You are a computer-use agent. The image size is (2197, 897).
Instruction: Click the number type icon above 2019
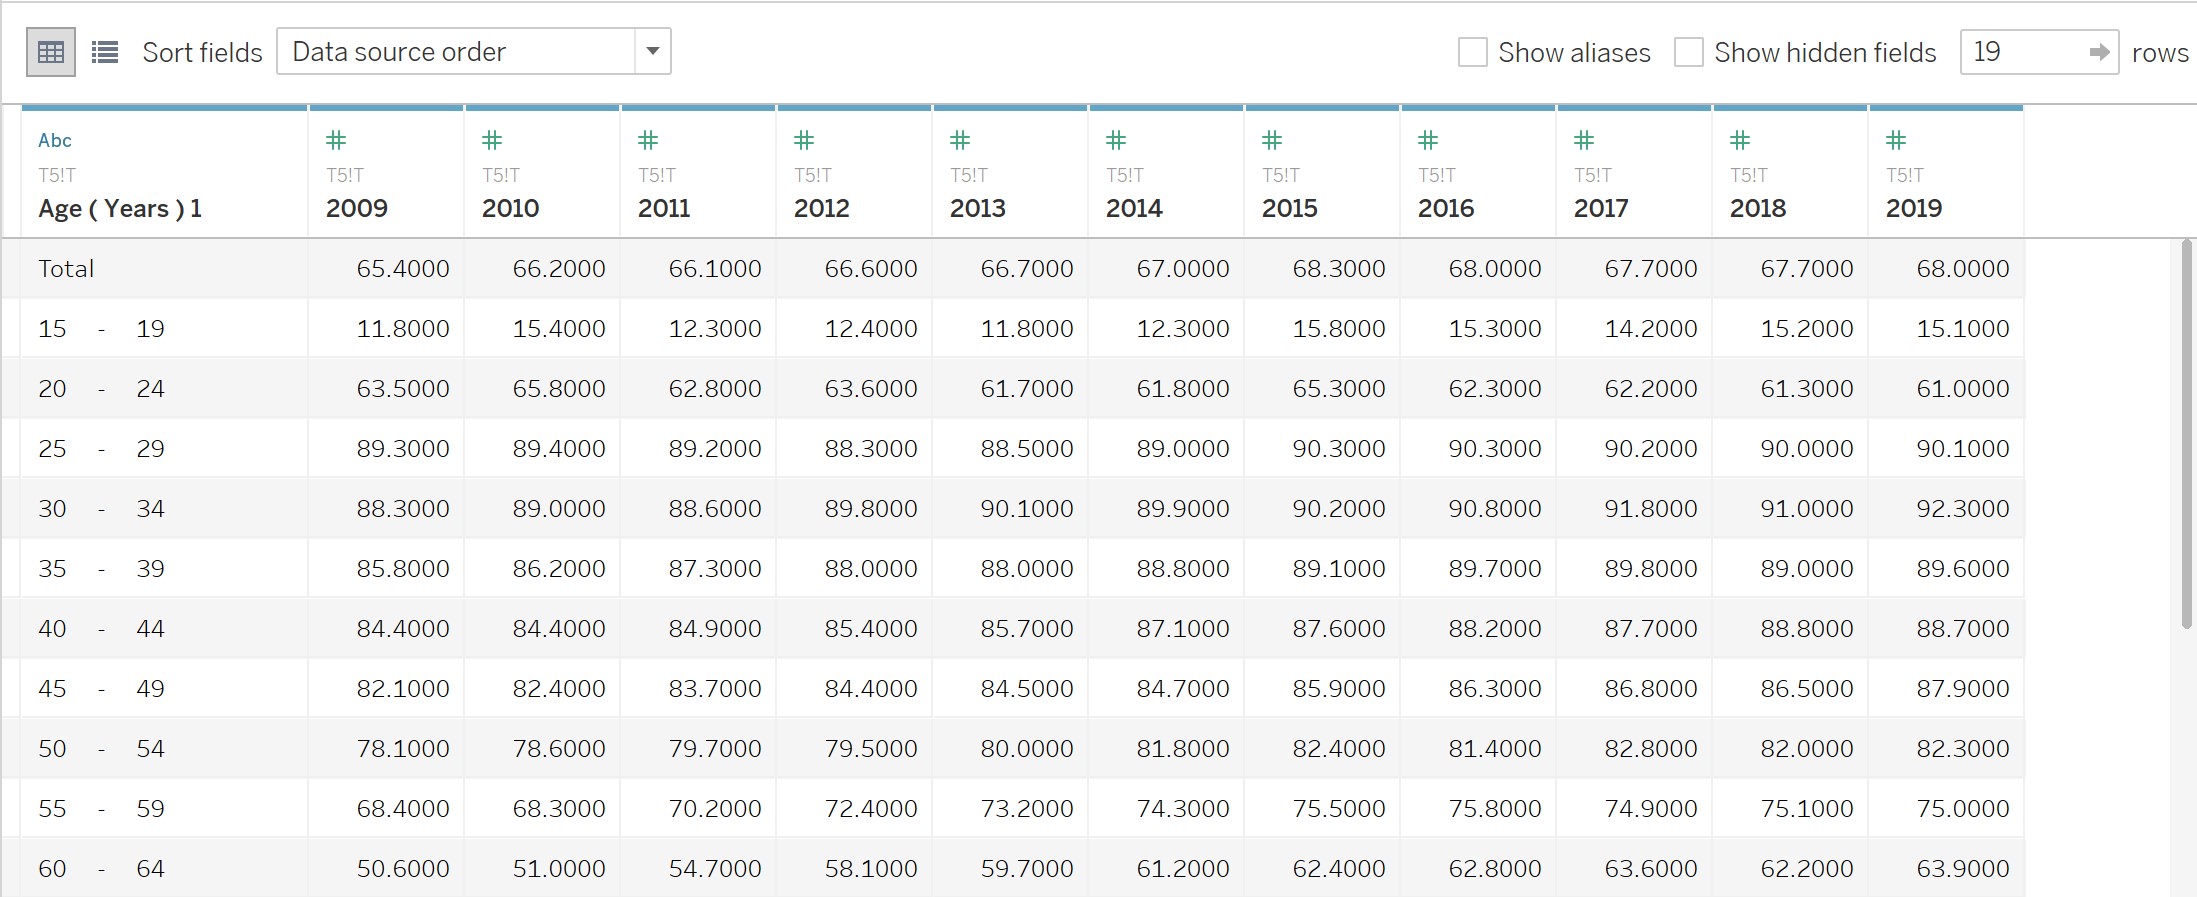point(1897,140)
